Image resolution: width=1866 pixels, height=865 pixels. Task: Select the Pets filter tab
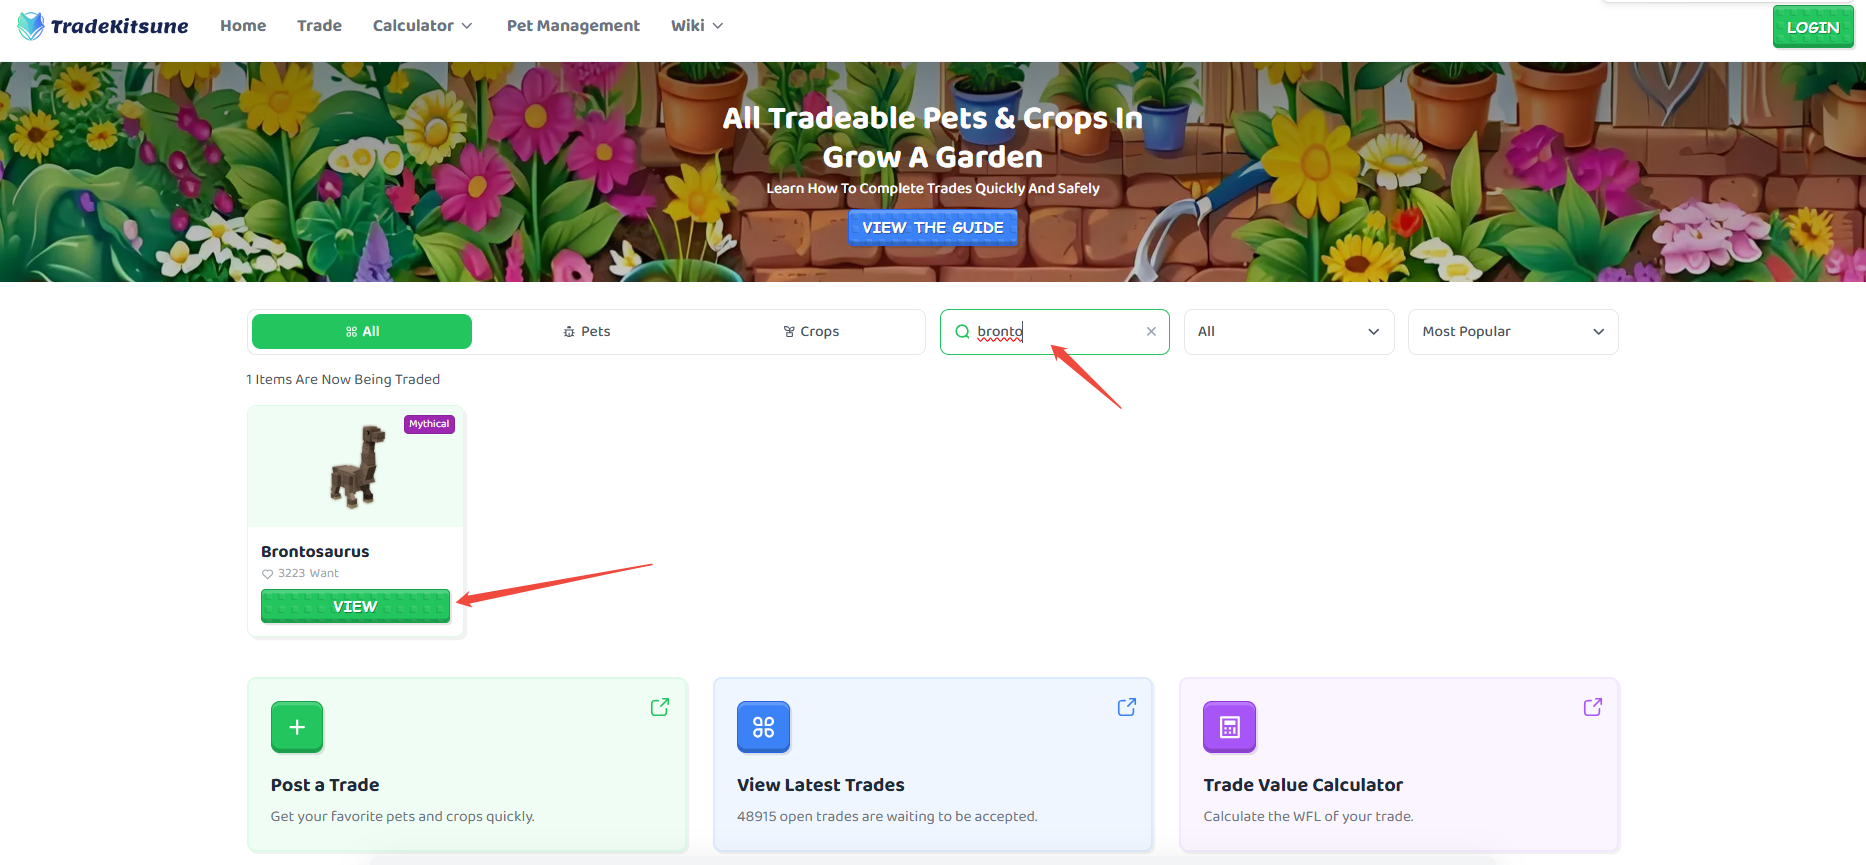tap(587, 332)
